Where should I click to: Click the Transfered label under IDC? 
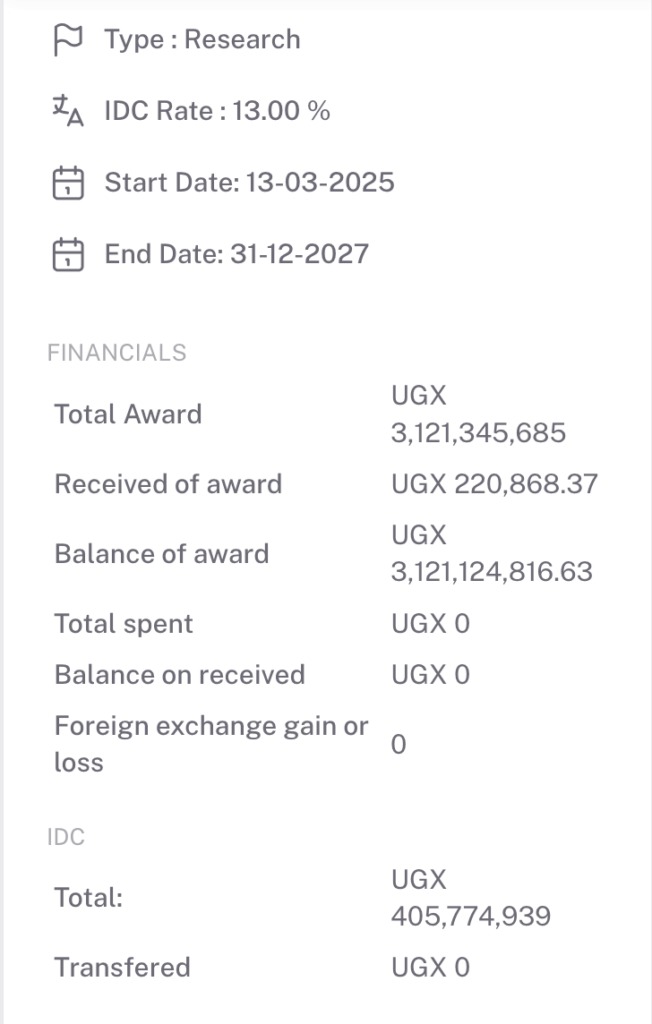122,967
